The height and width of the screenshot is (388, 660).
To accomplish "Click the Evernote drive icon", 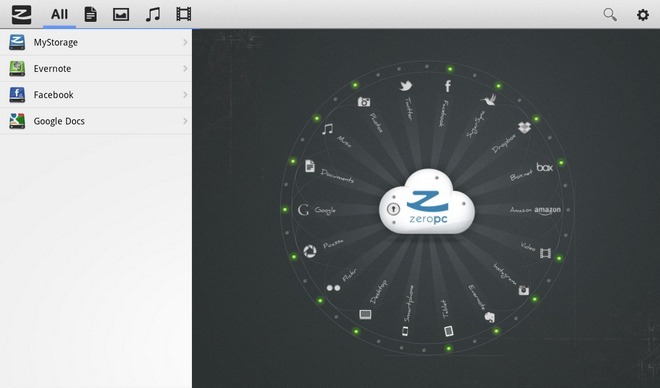I will (17, 68).
